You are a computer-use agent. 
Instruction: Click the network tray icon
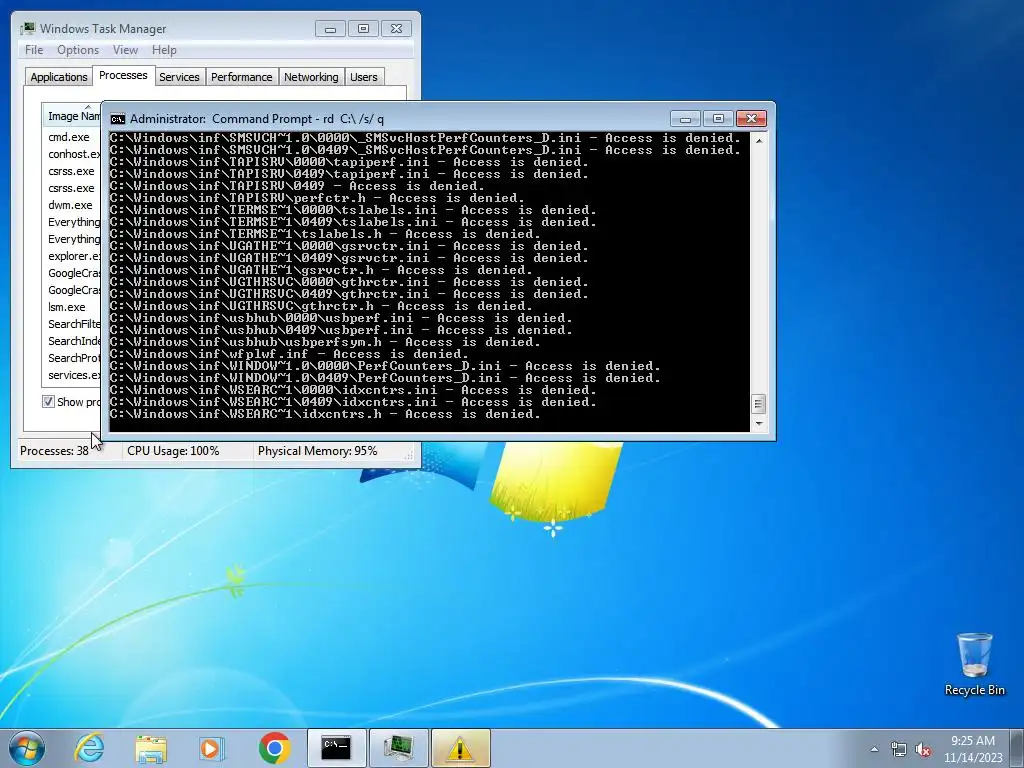(x=899, y=749)
